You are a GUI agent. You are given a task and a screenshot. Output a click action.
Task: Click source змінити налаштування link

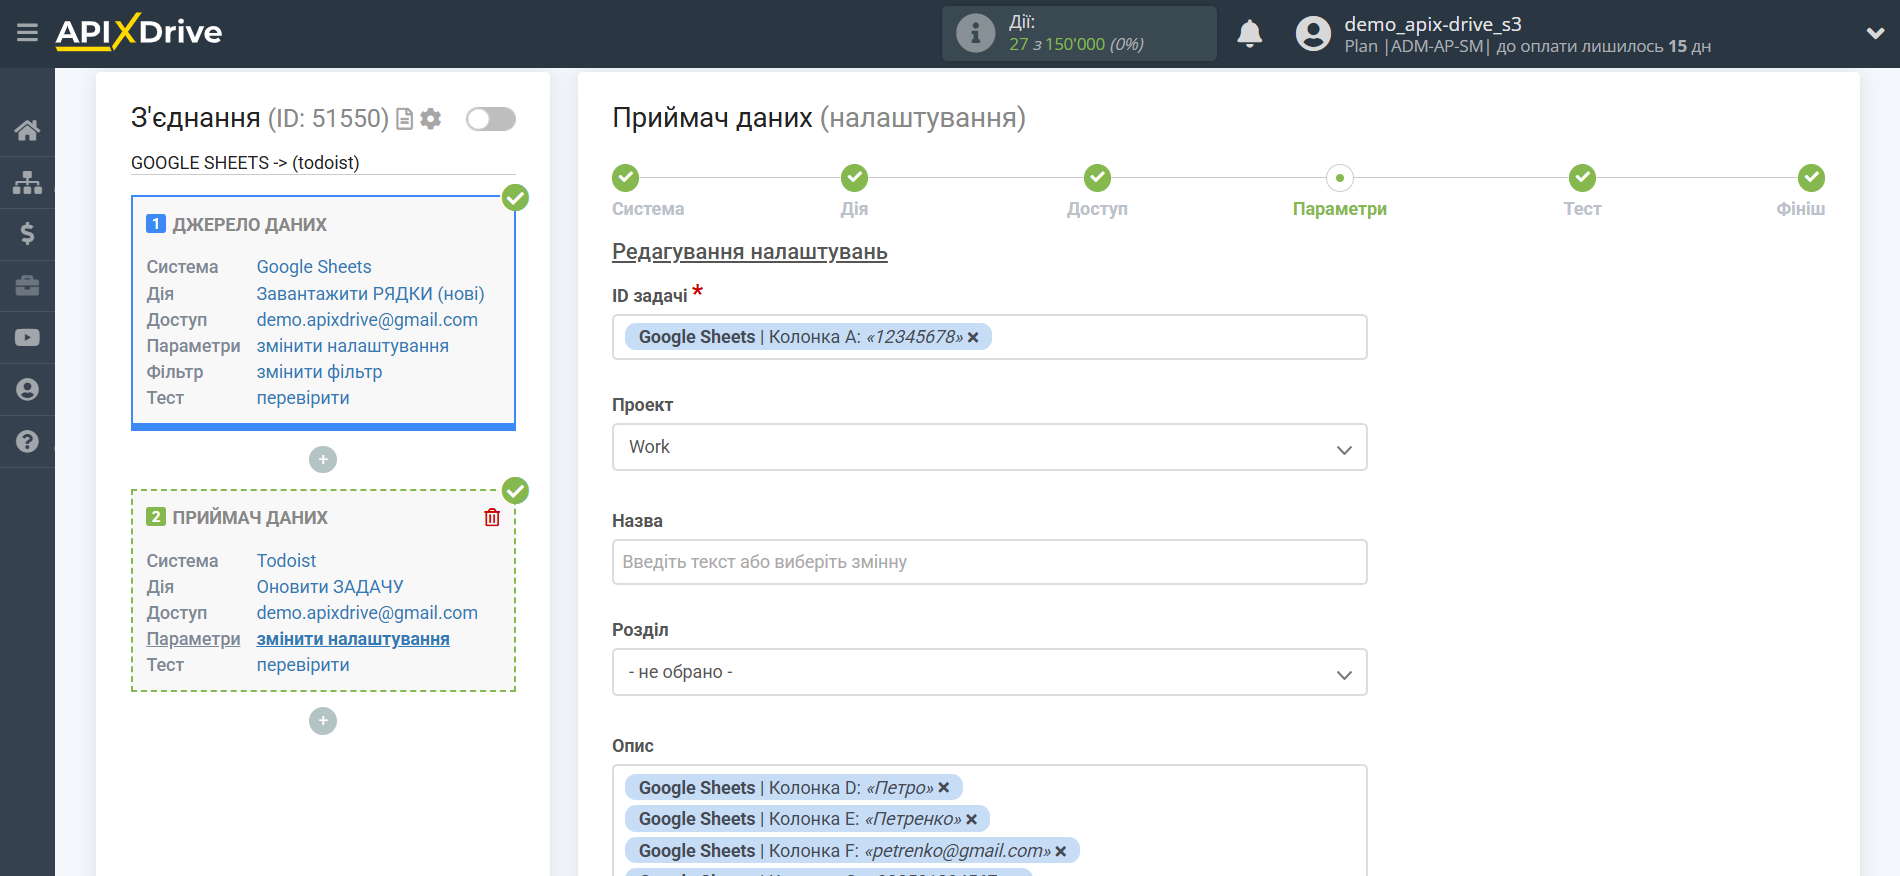pos(352,346)
